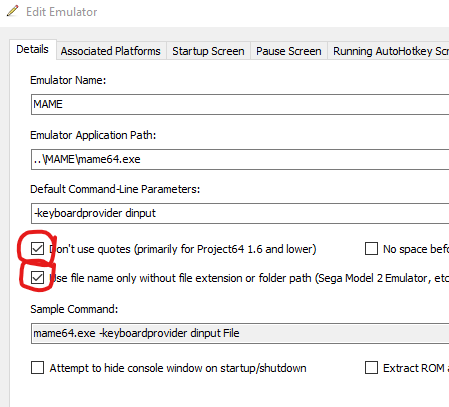Viewport: 449px width, 407px height.
Task: Switch to the Details tab
Action: [x=32, y=49]
